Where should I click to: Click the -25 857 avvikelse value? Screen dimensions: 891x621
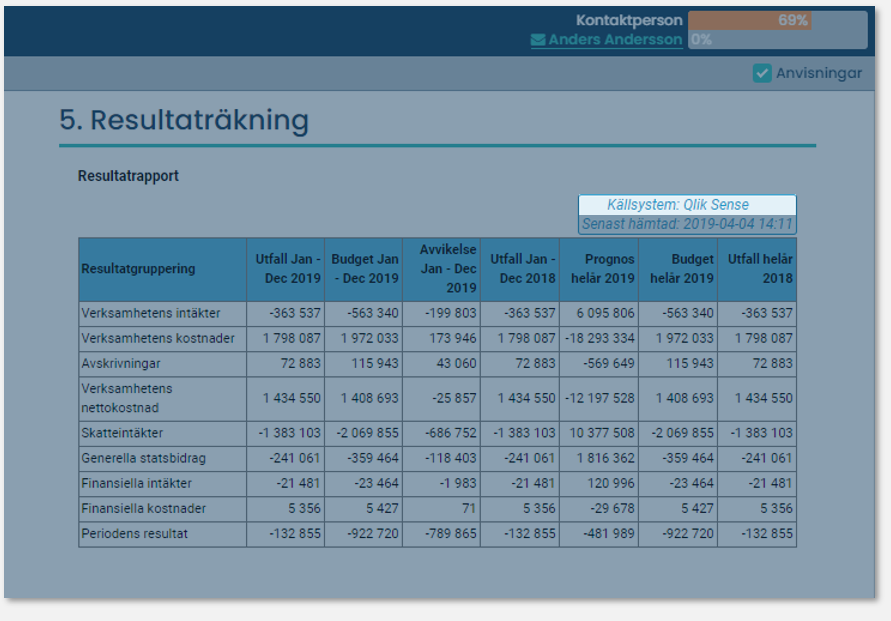pos(454,398)
